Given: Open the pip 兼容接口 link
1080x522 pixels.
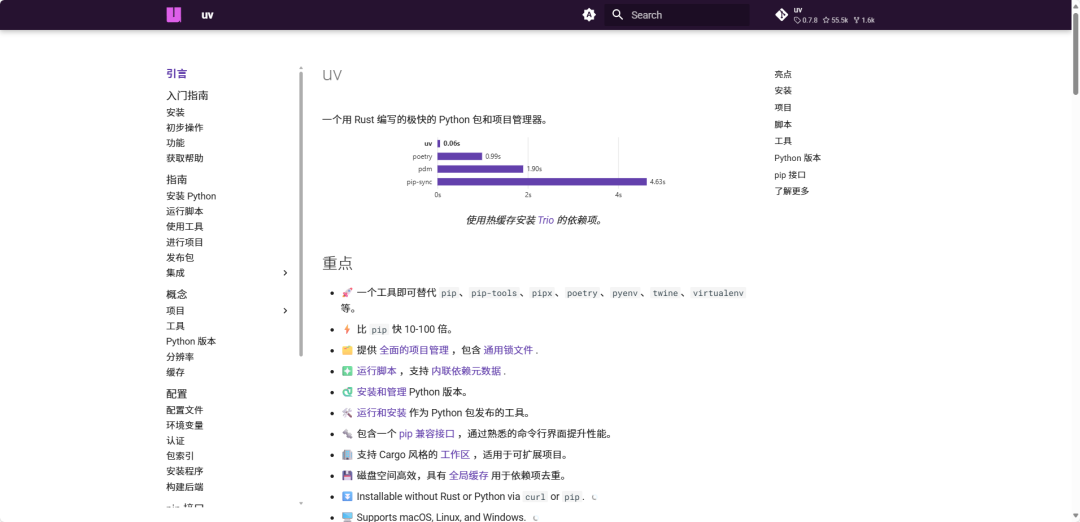Looking at the screenshot, I should (x=427, y=434).
